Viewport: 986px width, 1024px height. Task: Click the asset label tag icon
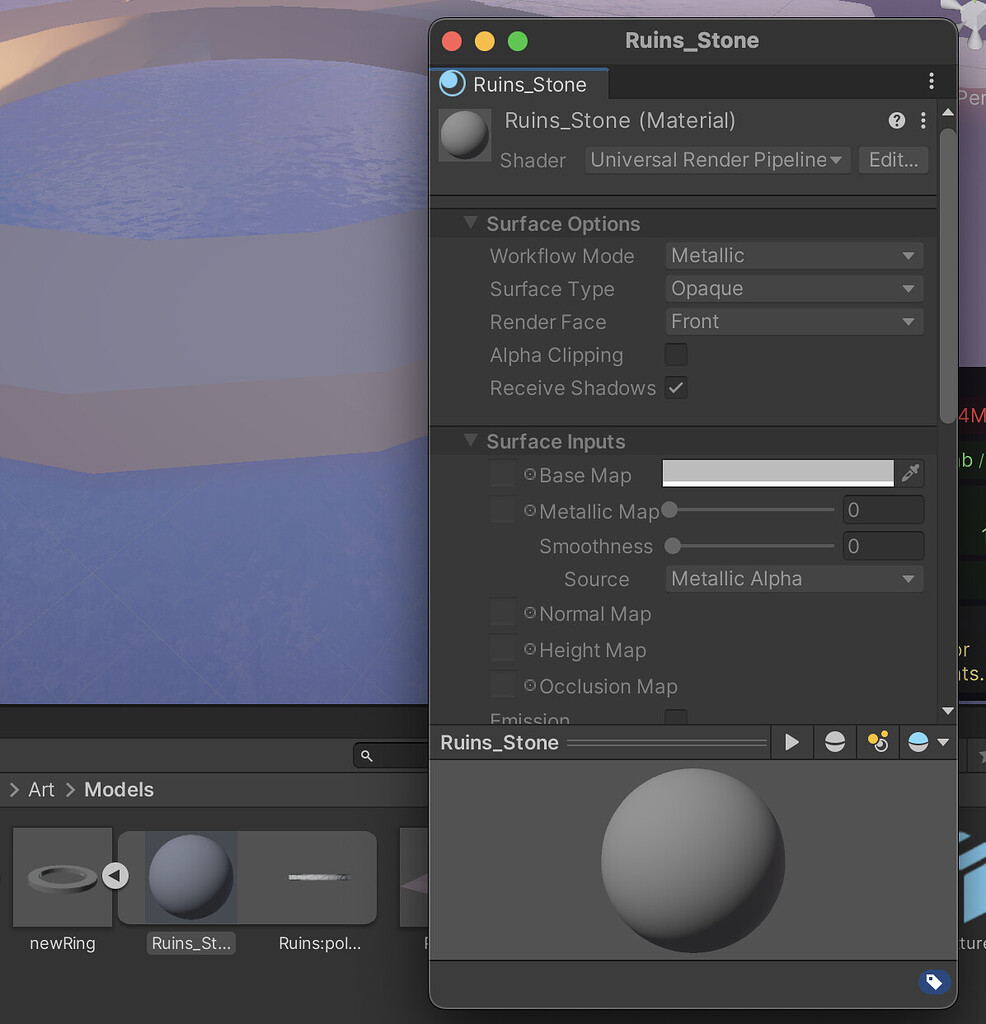[x=934, y=982]
